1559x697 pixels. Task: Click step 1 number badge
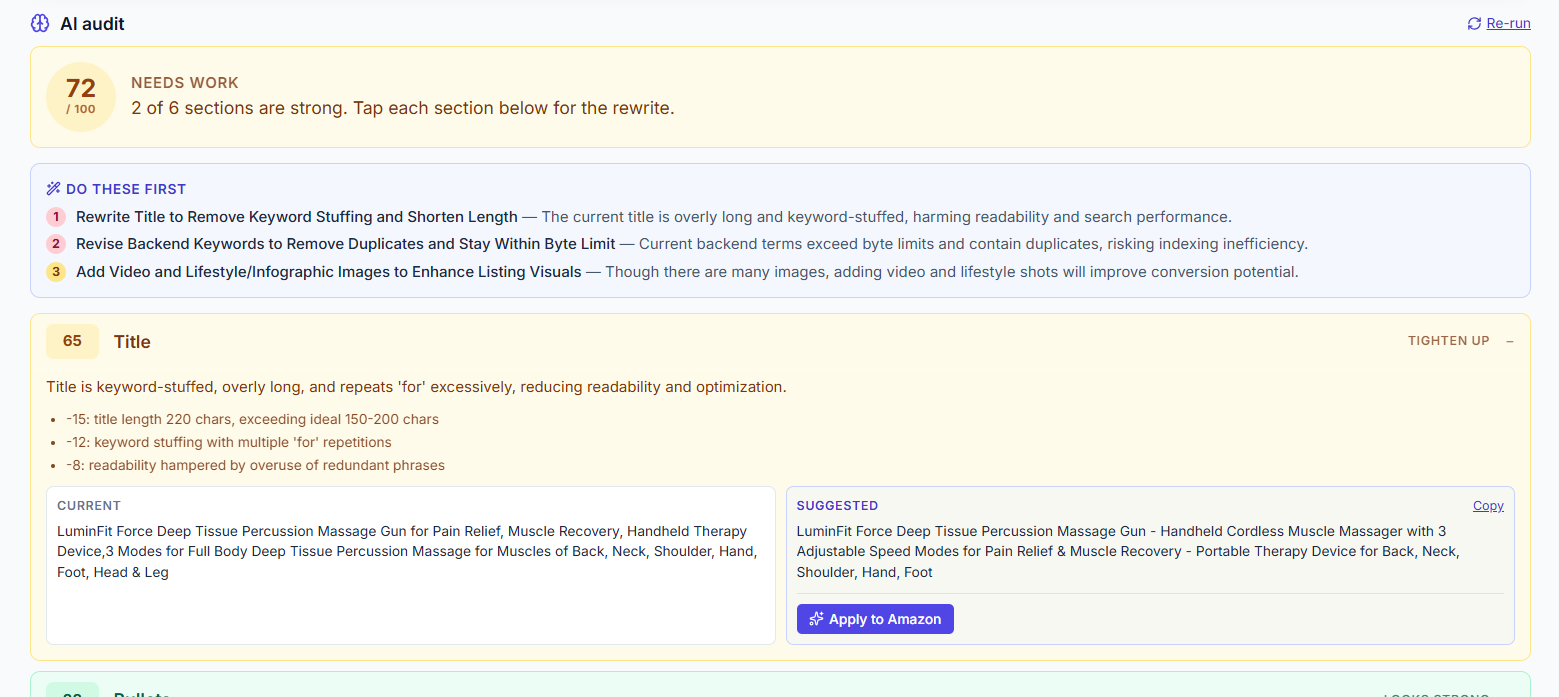(x=56, y=217)
